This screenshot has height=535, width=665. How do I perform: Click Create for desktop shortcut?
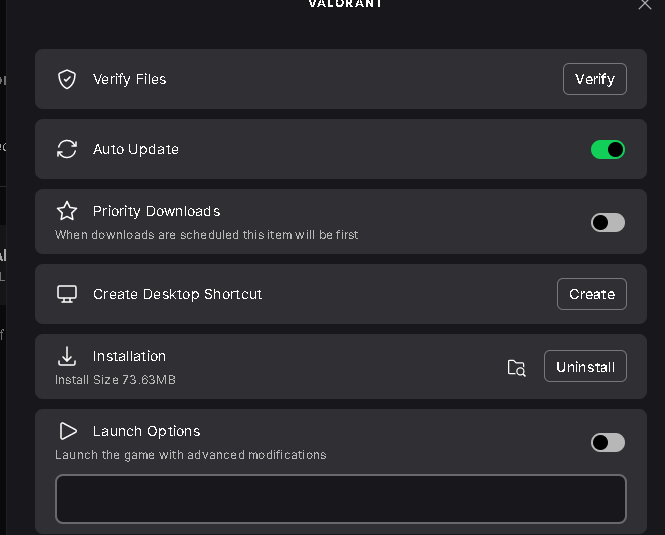592,294
